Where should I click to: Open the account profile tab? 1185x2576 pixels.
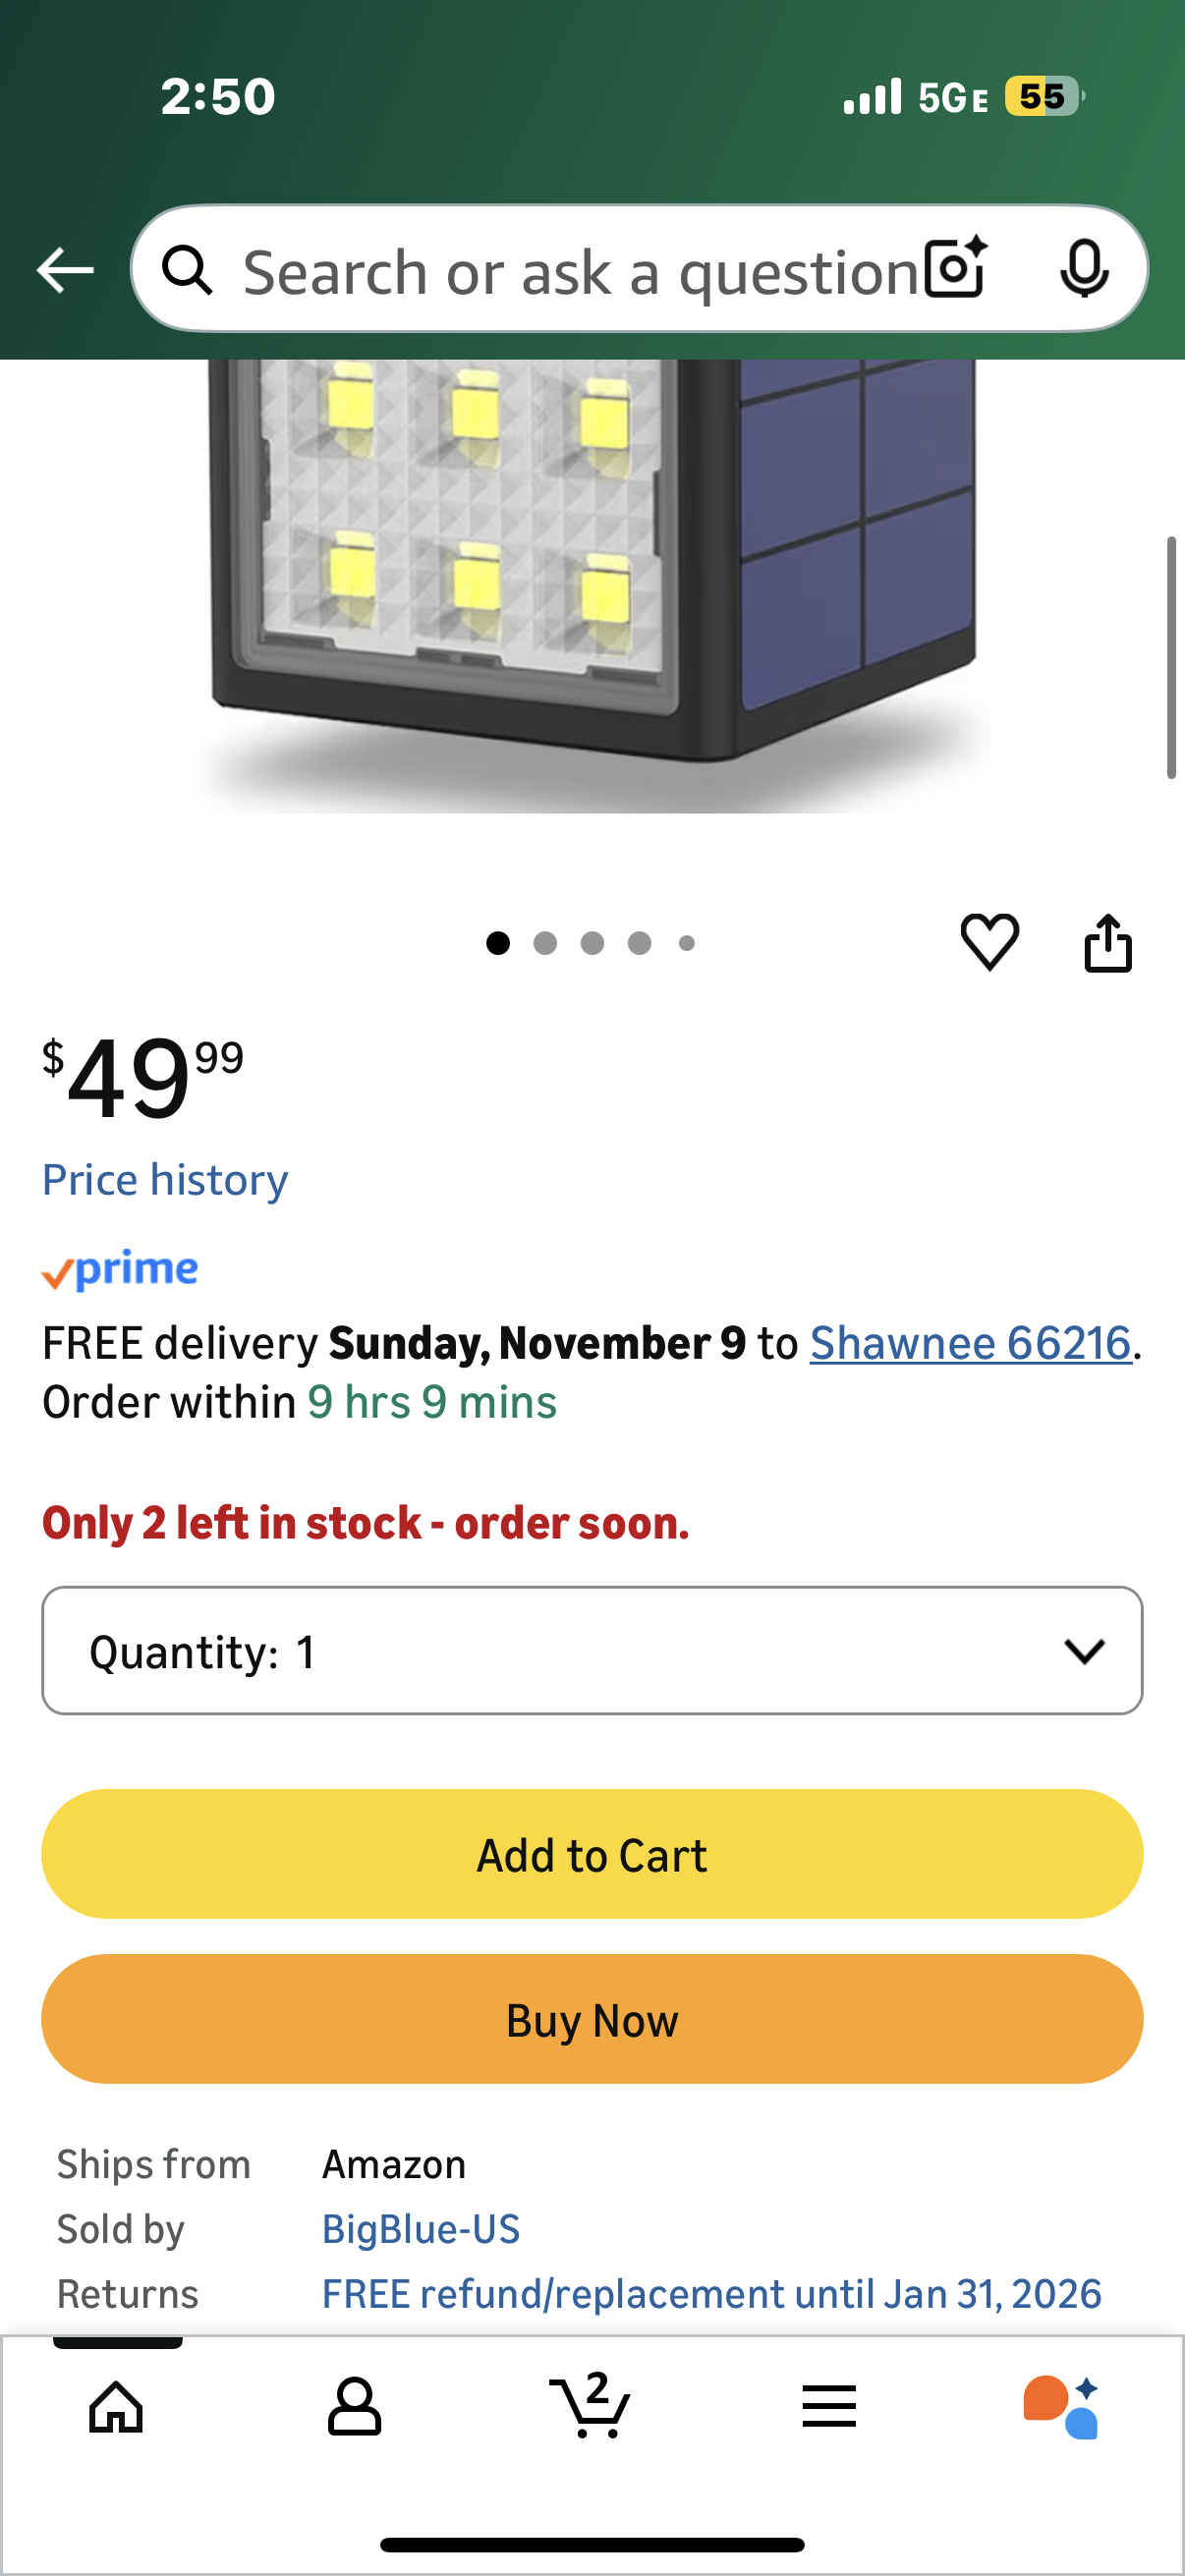(354, 2405)
